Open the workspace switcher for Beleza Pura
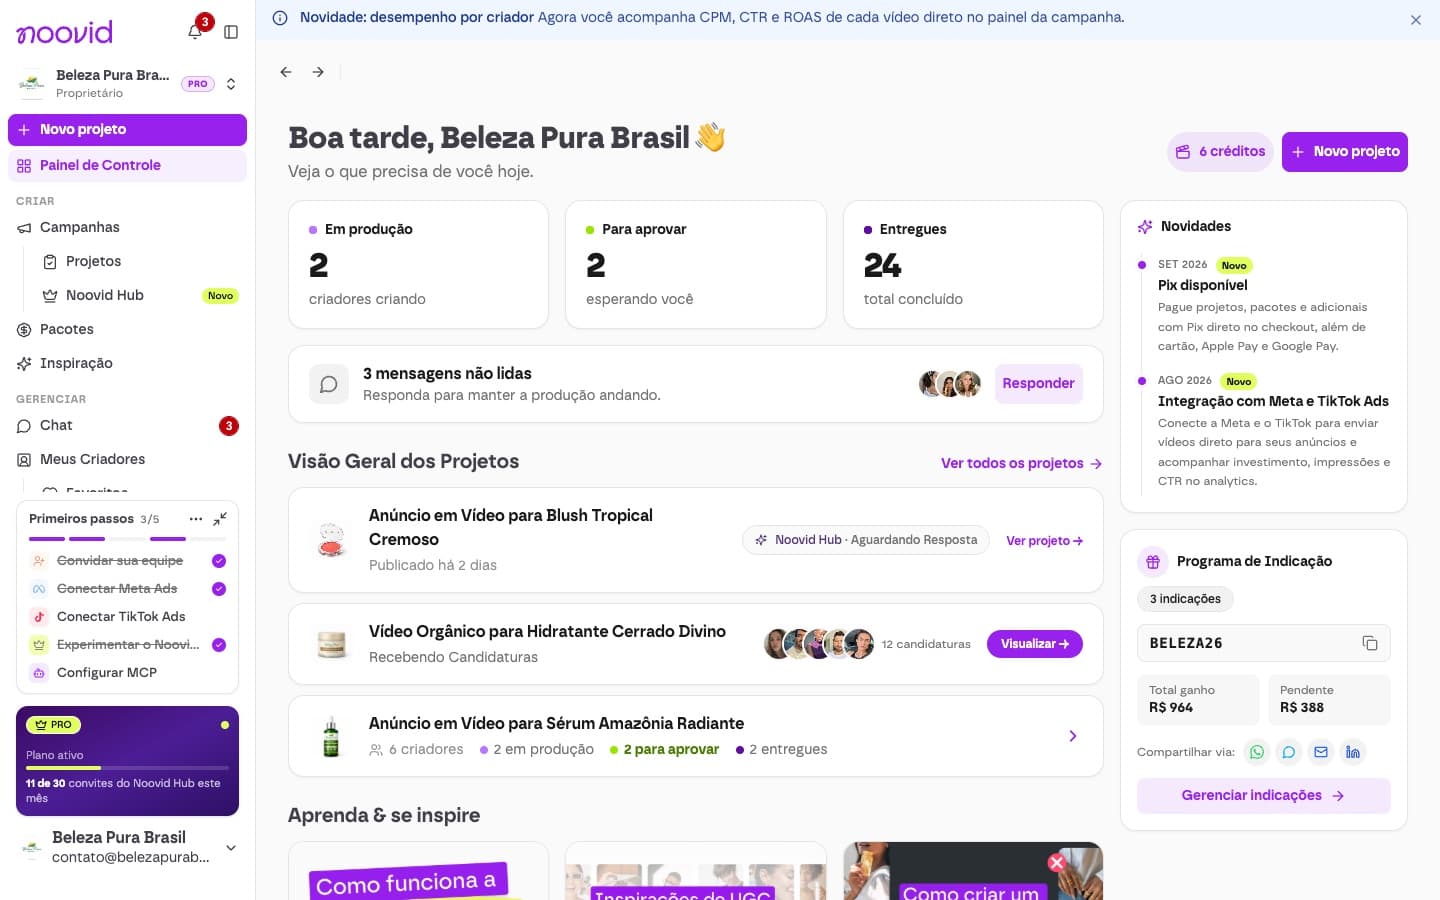Screen dimensions: 1440x900 (127, 84)
